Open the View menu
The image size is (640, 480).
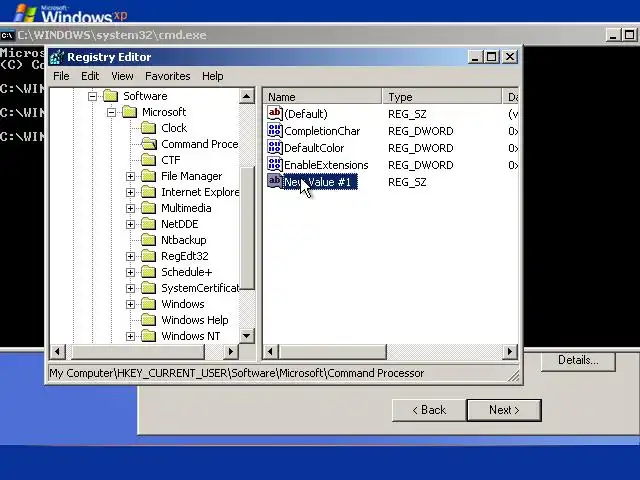122,76
